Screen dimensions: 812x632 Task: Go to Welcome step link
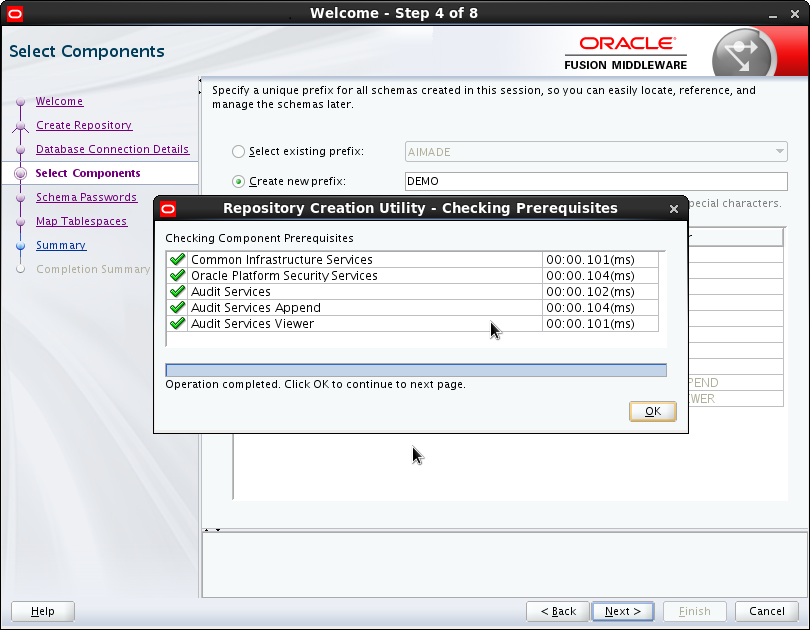(x=60, y=102)
